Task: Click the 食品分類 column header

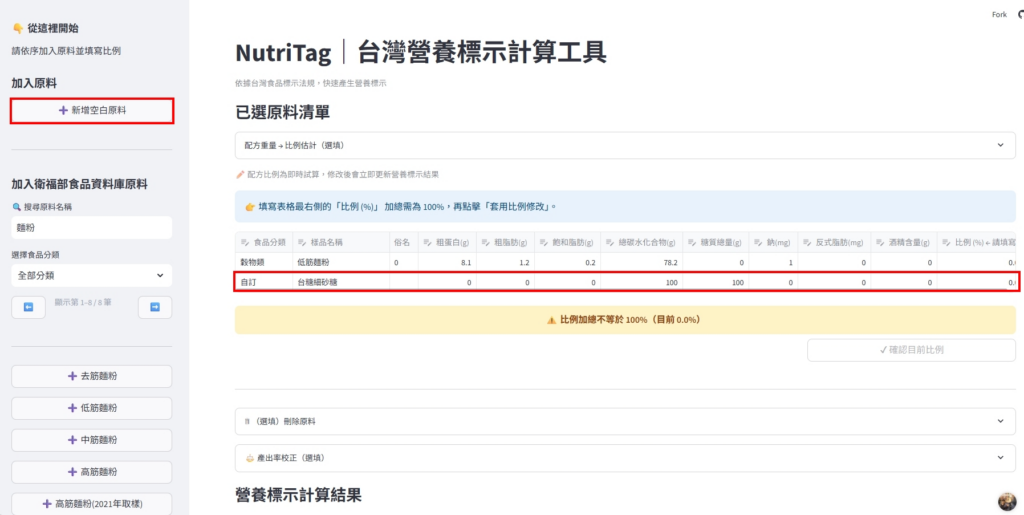Action: (x=264, y=242)
